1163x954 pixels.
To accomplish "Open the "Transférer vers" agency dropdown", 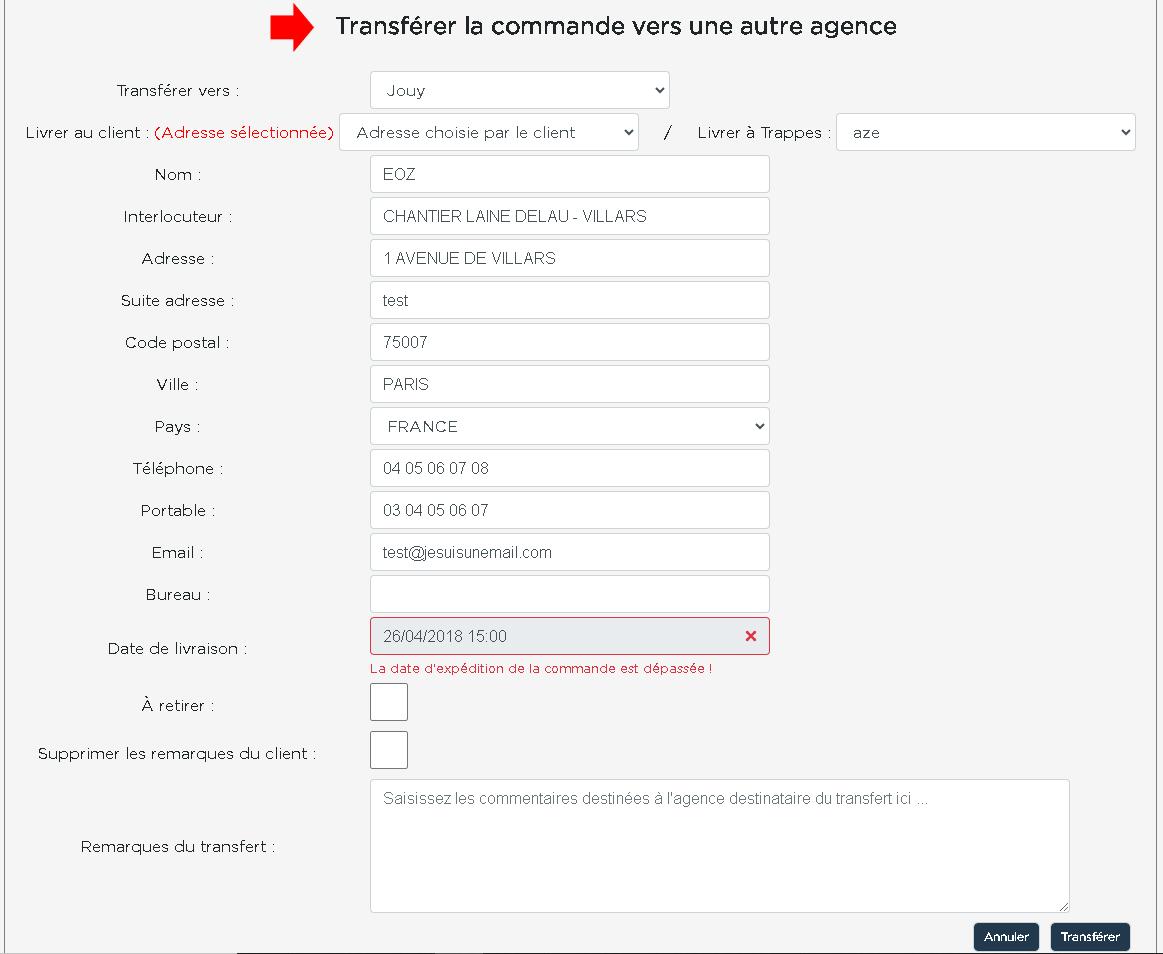I will pyautogui.click(x=519, y=89).
